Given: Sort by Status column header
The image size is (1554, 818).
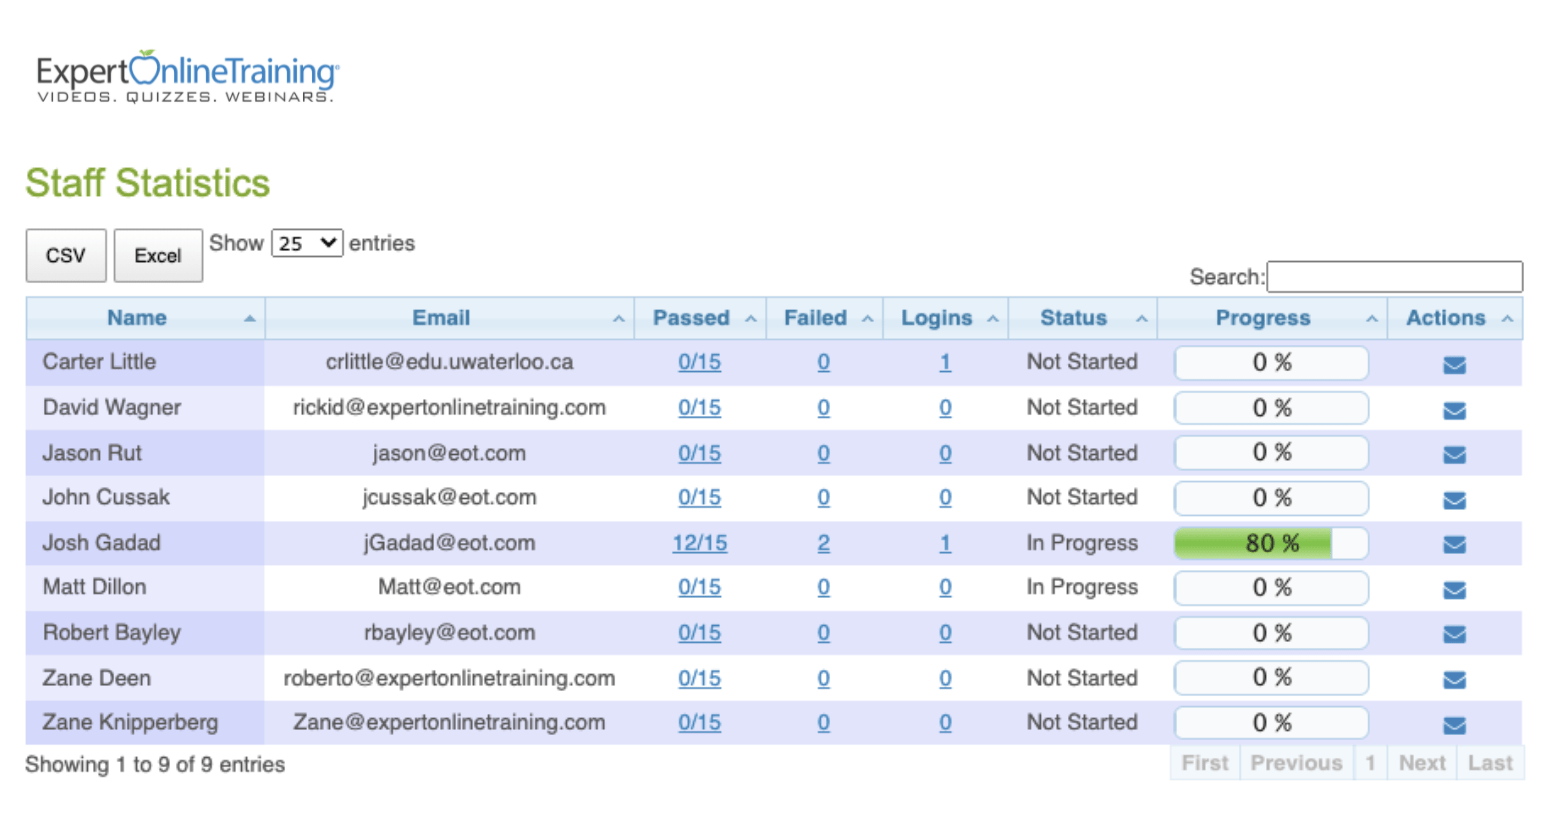Looking at the screenshot, I should (x=1083, y=318).
